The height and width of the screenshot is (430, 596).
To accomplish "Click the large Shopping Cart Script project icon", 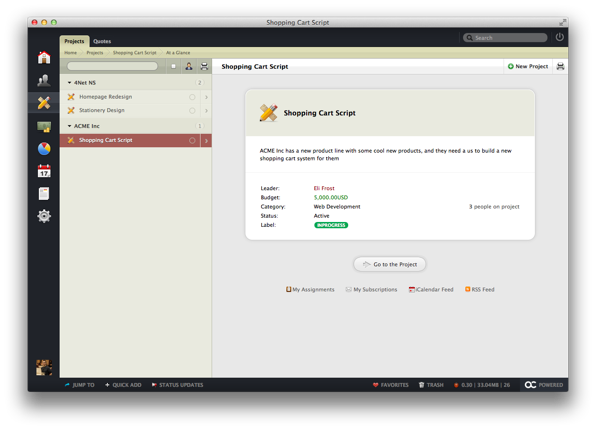I will point(268,113).
